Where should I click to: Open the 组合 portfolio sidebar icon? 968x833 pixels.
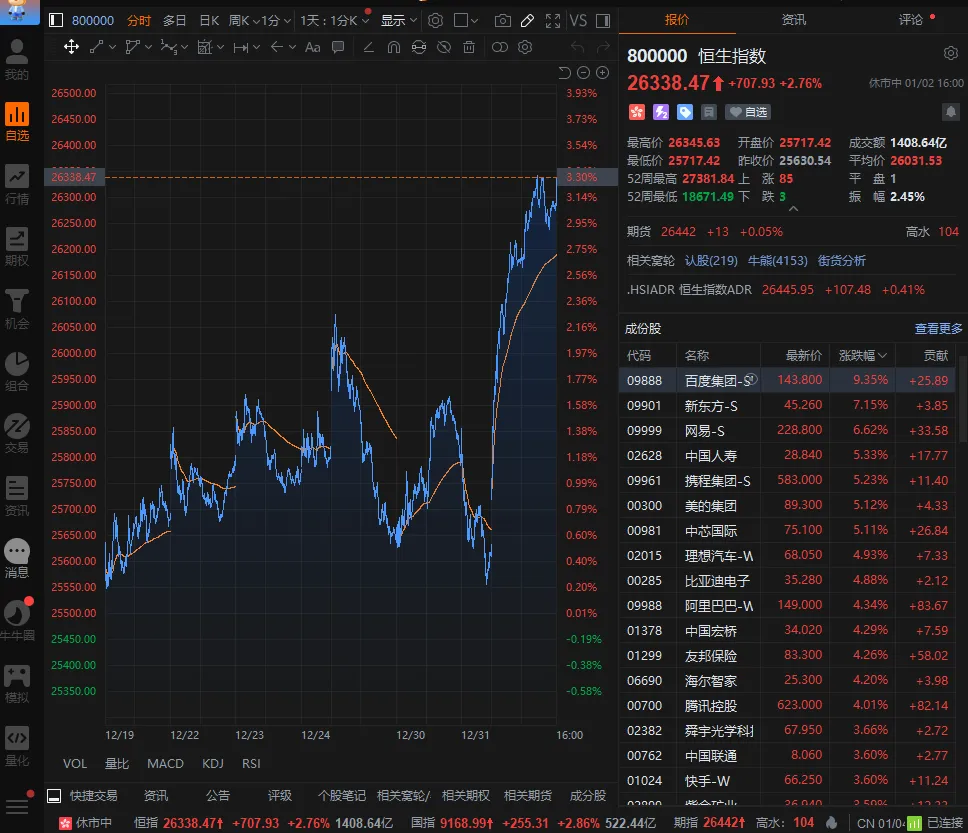point(17,371)
